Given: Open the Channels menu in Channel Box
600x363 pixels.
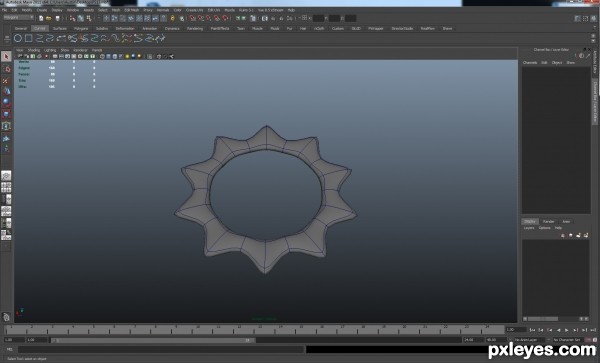Looking at the screenshot, I should click(530, 62).
